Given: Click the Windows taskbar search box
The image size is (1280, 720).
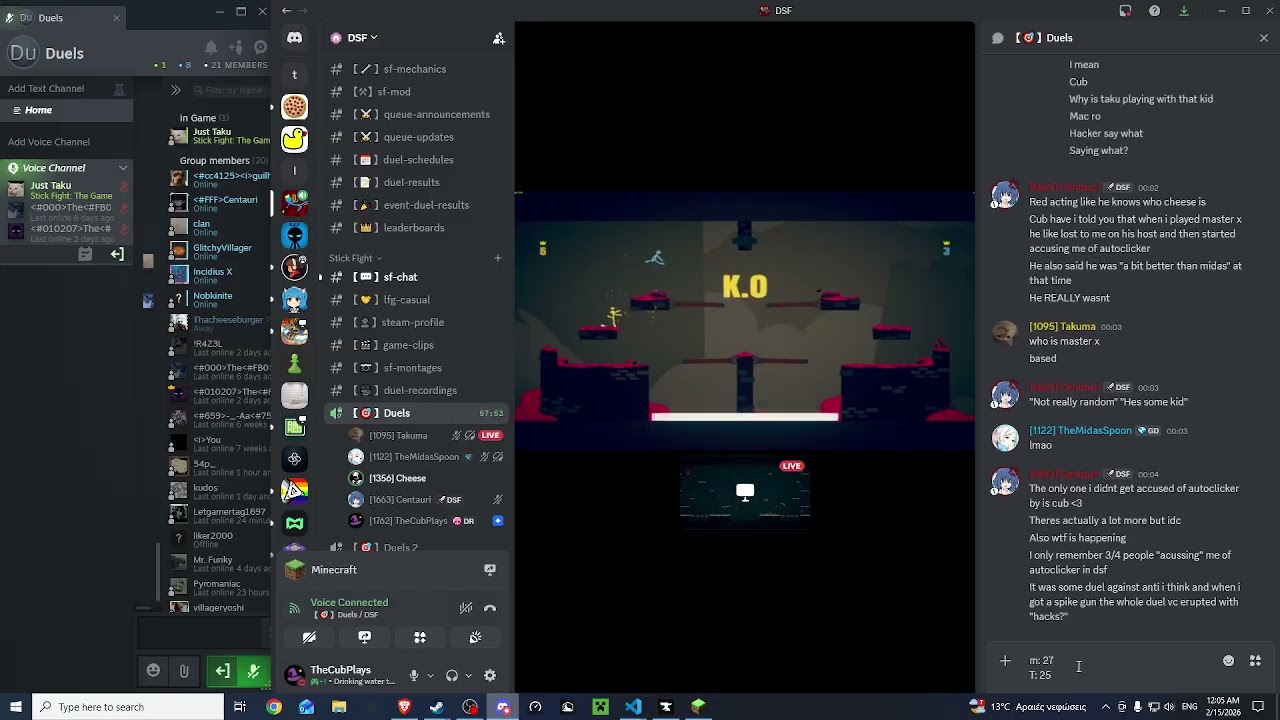Looking at the screenshot, I should (x=128, y=707).
